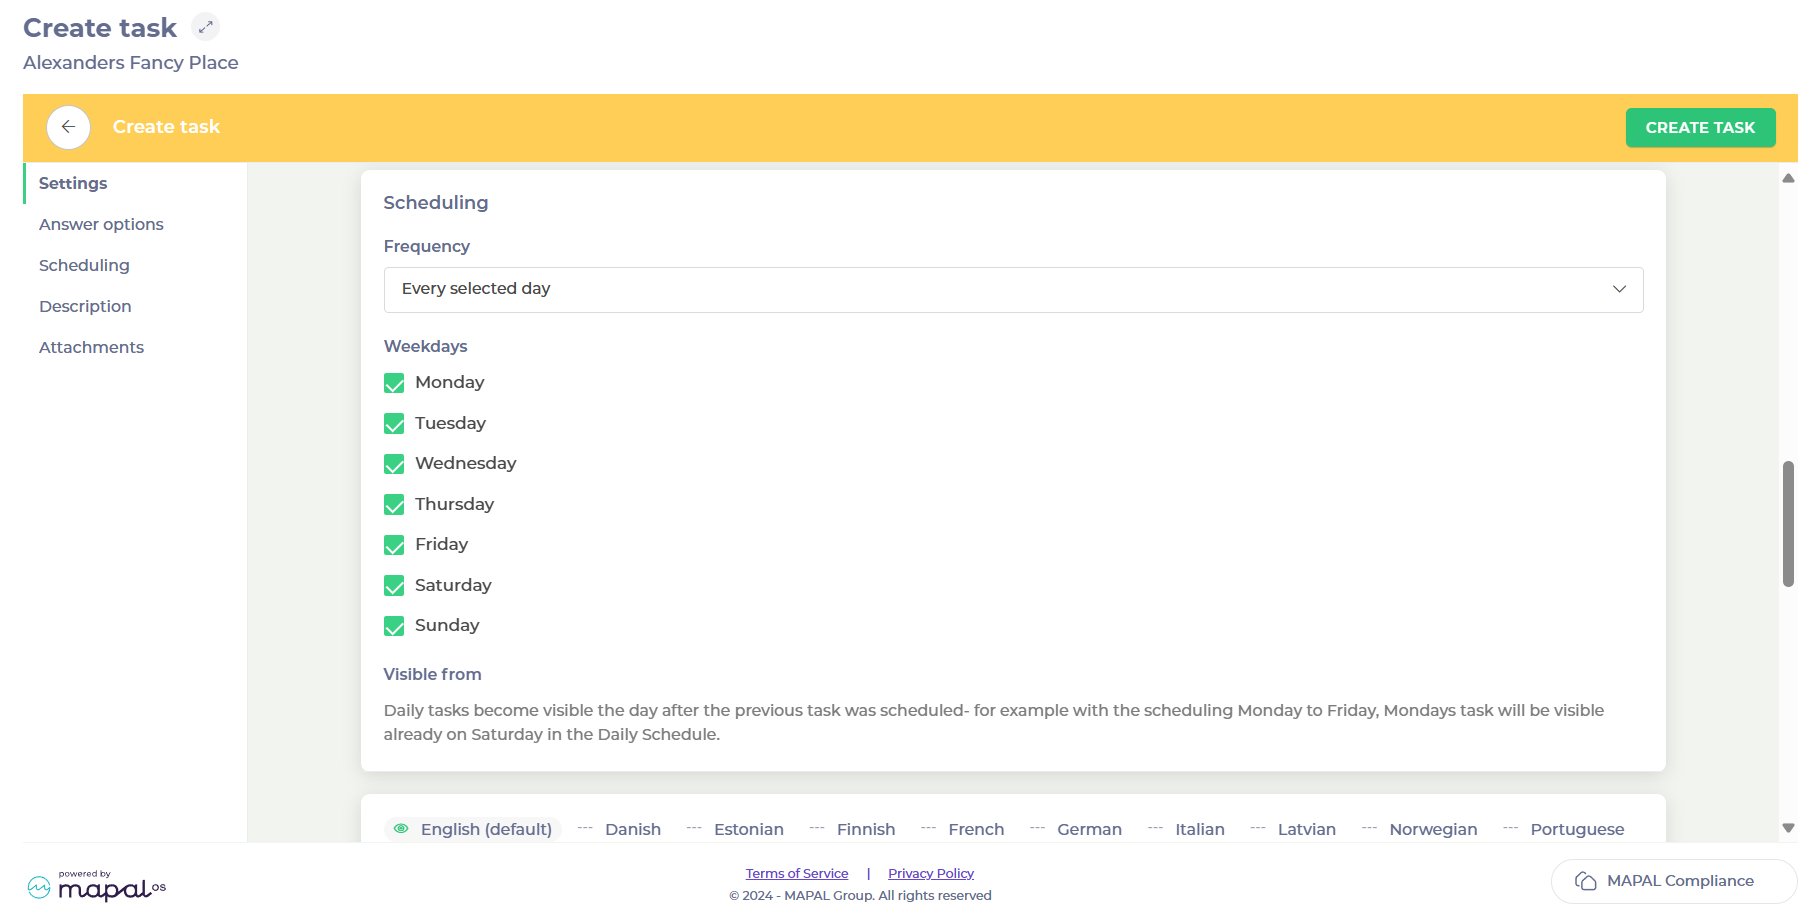
Task: Jump to Scheduling in the sidebar
Action: pyautogui.click(x=84, y=265)
